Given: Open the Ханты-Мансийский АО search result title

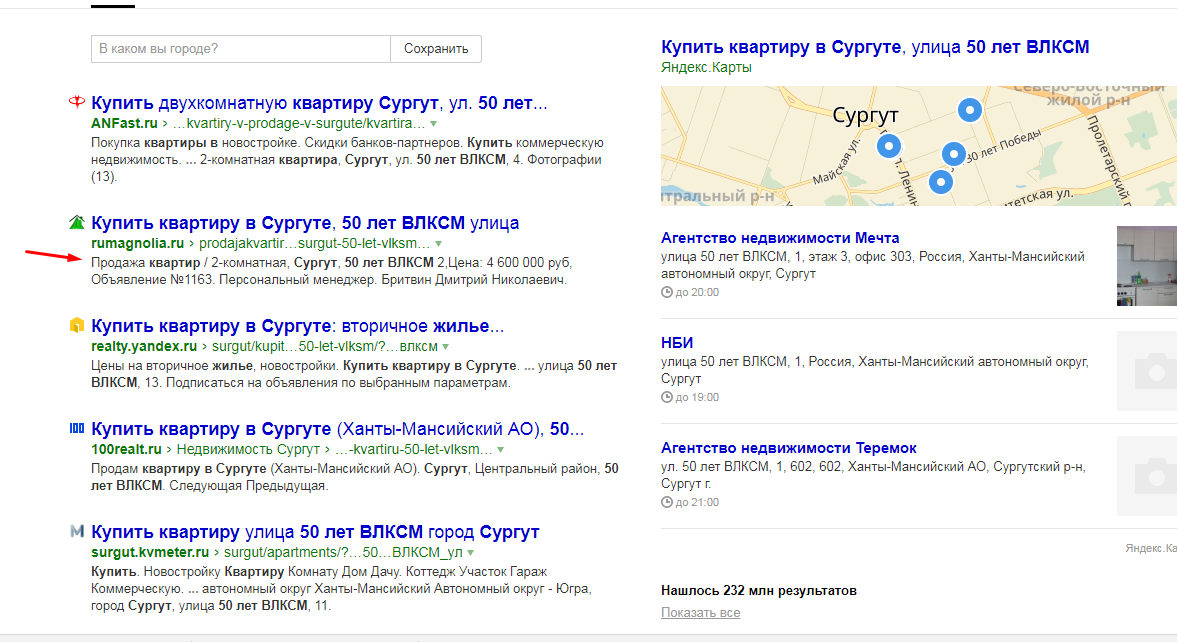Looking at the screenshot, I should (x=337, y=429).
